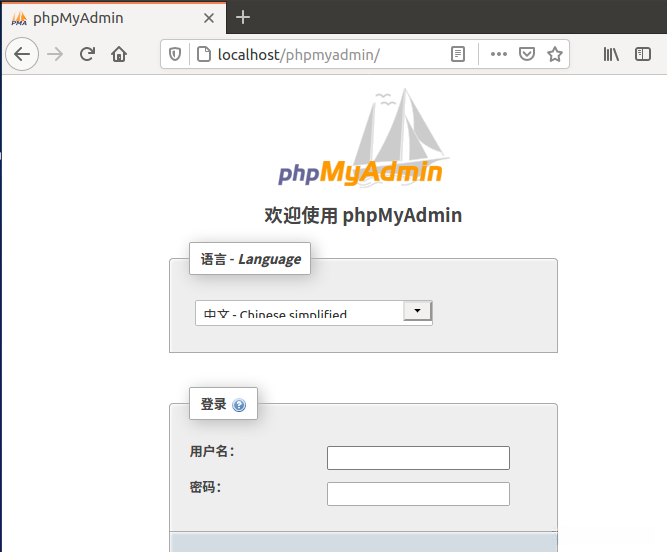The image size is (667, 552).
Task: Bookmark this page with the star
Action: [555, 54]
